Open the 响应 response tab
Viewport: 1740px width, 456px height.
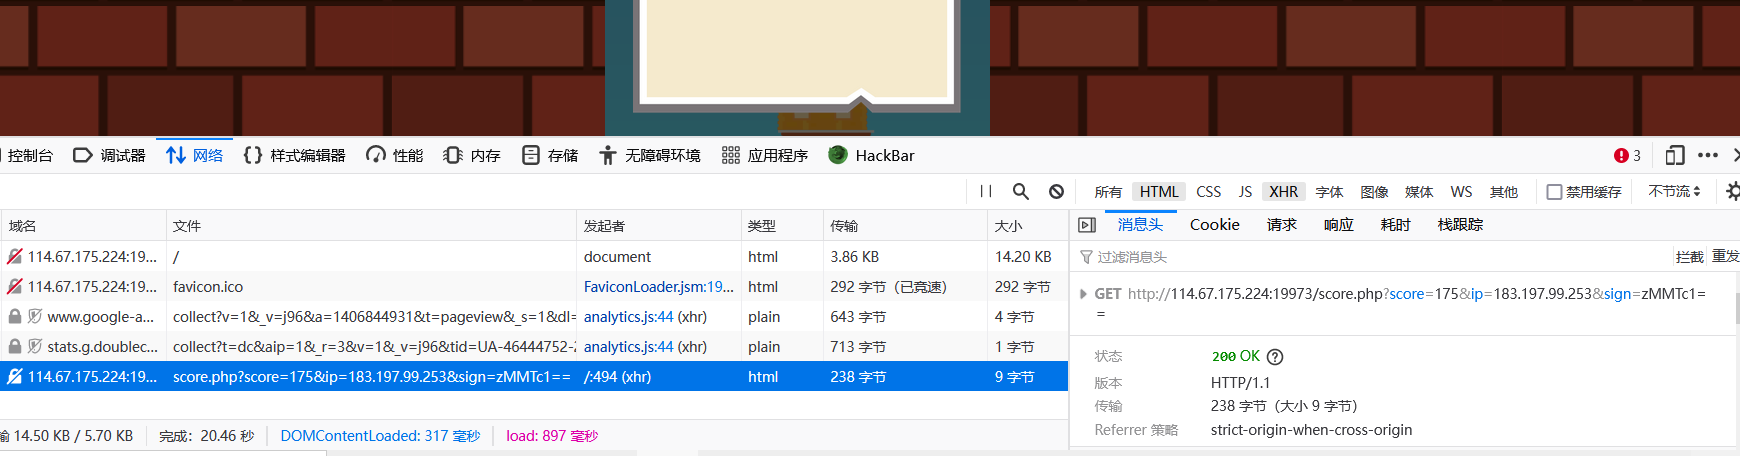pyautogui.click(x=1339, y=225)
